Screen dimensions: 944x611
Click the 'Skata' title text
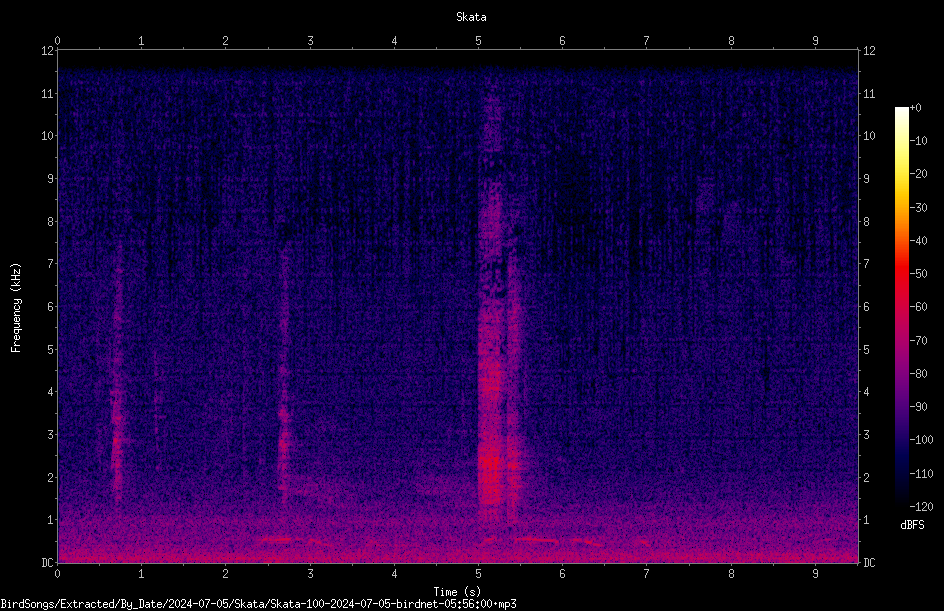(471, 17)
